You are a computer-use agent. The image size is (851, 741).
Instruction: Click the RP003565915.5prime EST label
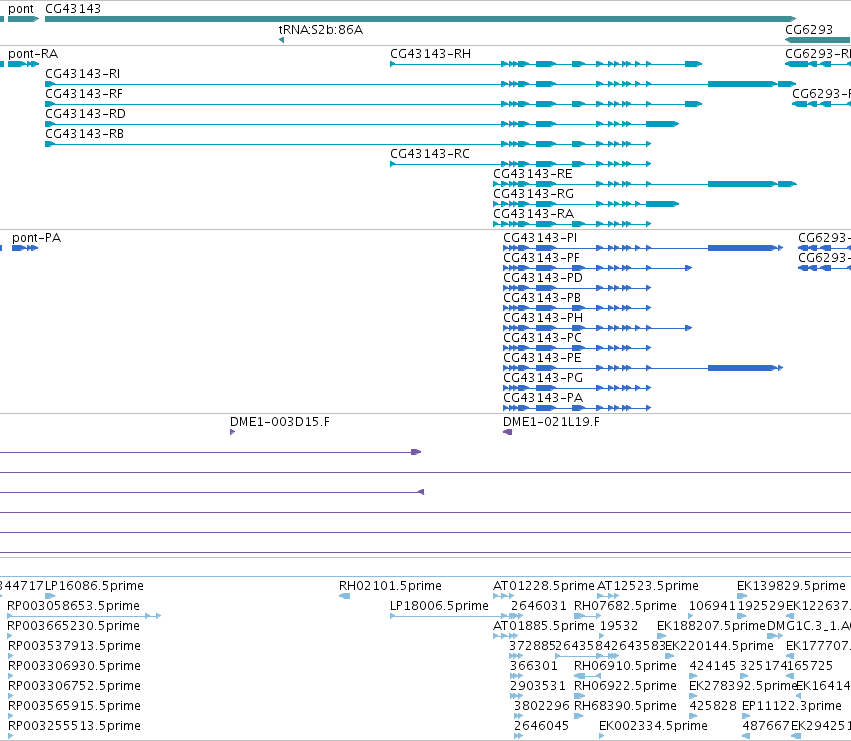coord(74,706)
